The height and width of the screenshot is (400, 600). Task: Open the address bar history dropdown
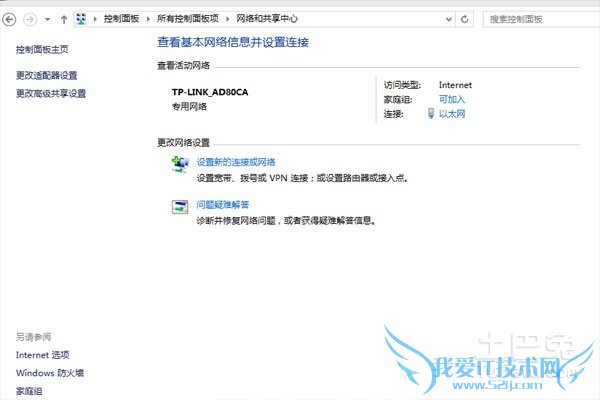coord(448,19)
